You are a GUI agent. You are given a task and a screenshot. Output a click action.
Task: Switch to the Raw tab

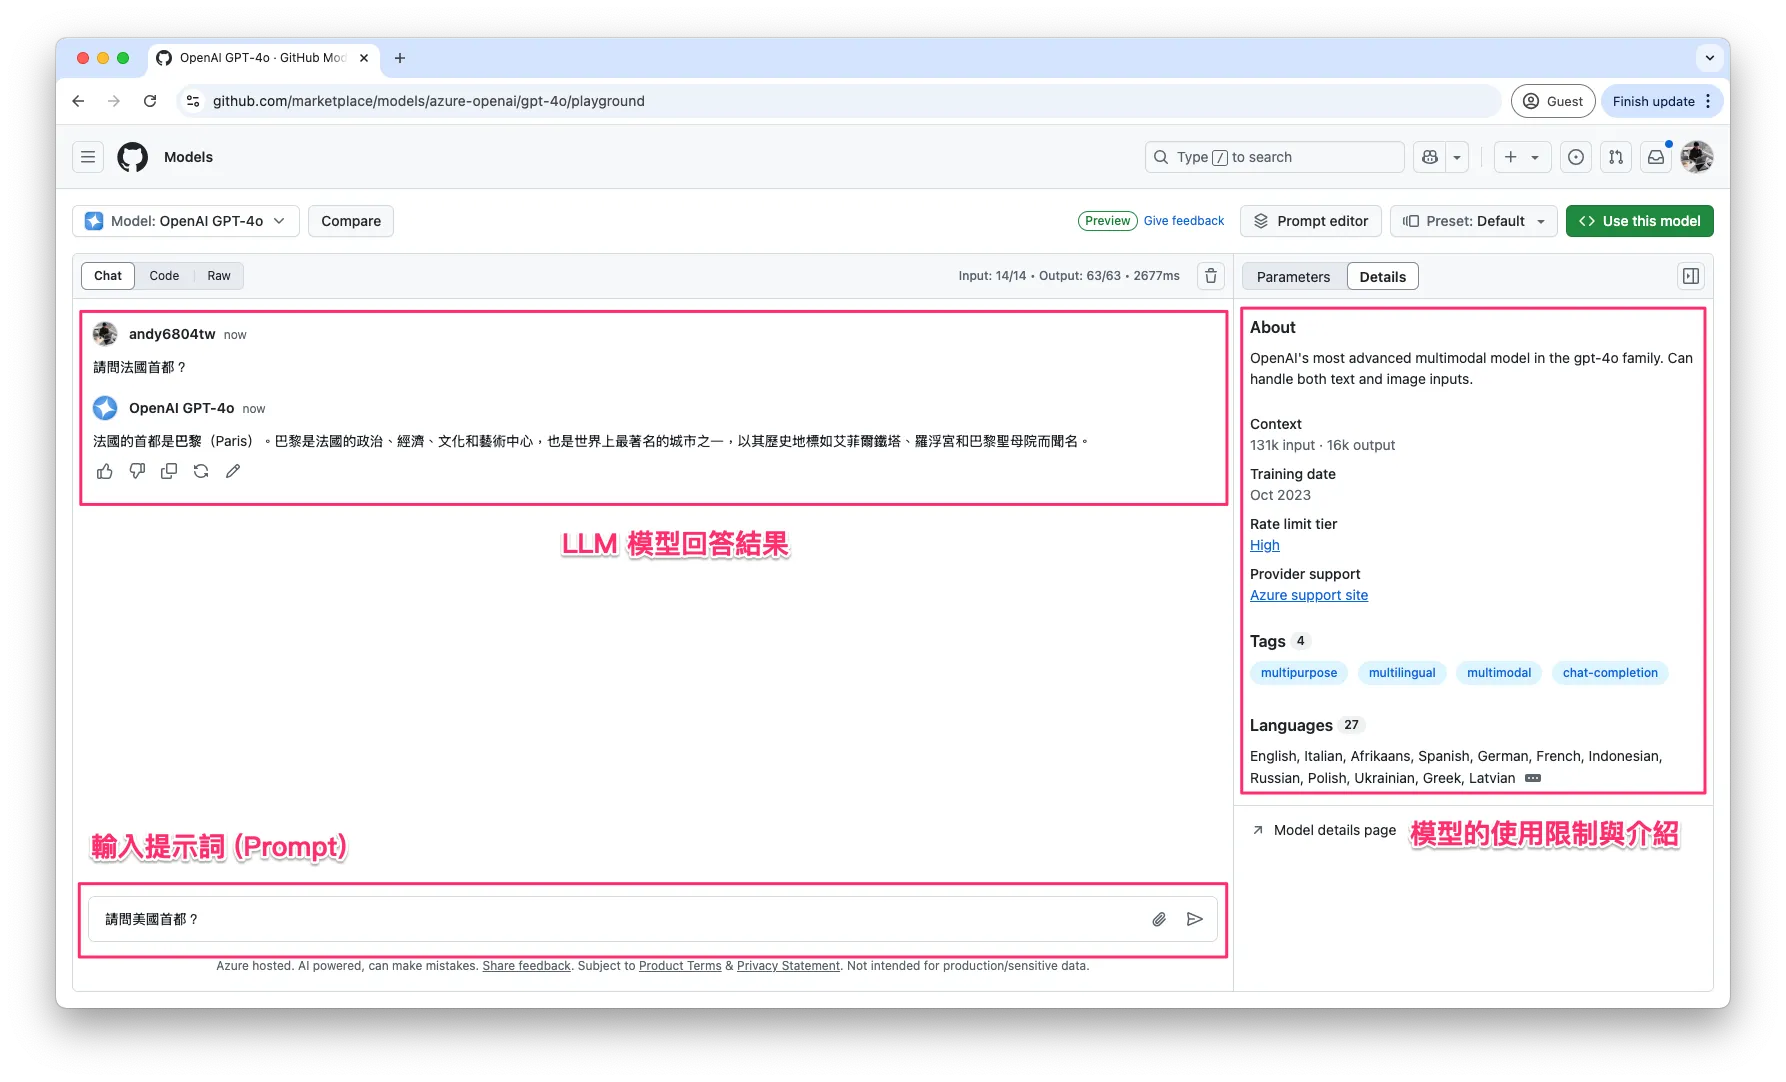219,276
